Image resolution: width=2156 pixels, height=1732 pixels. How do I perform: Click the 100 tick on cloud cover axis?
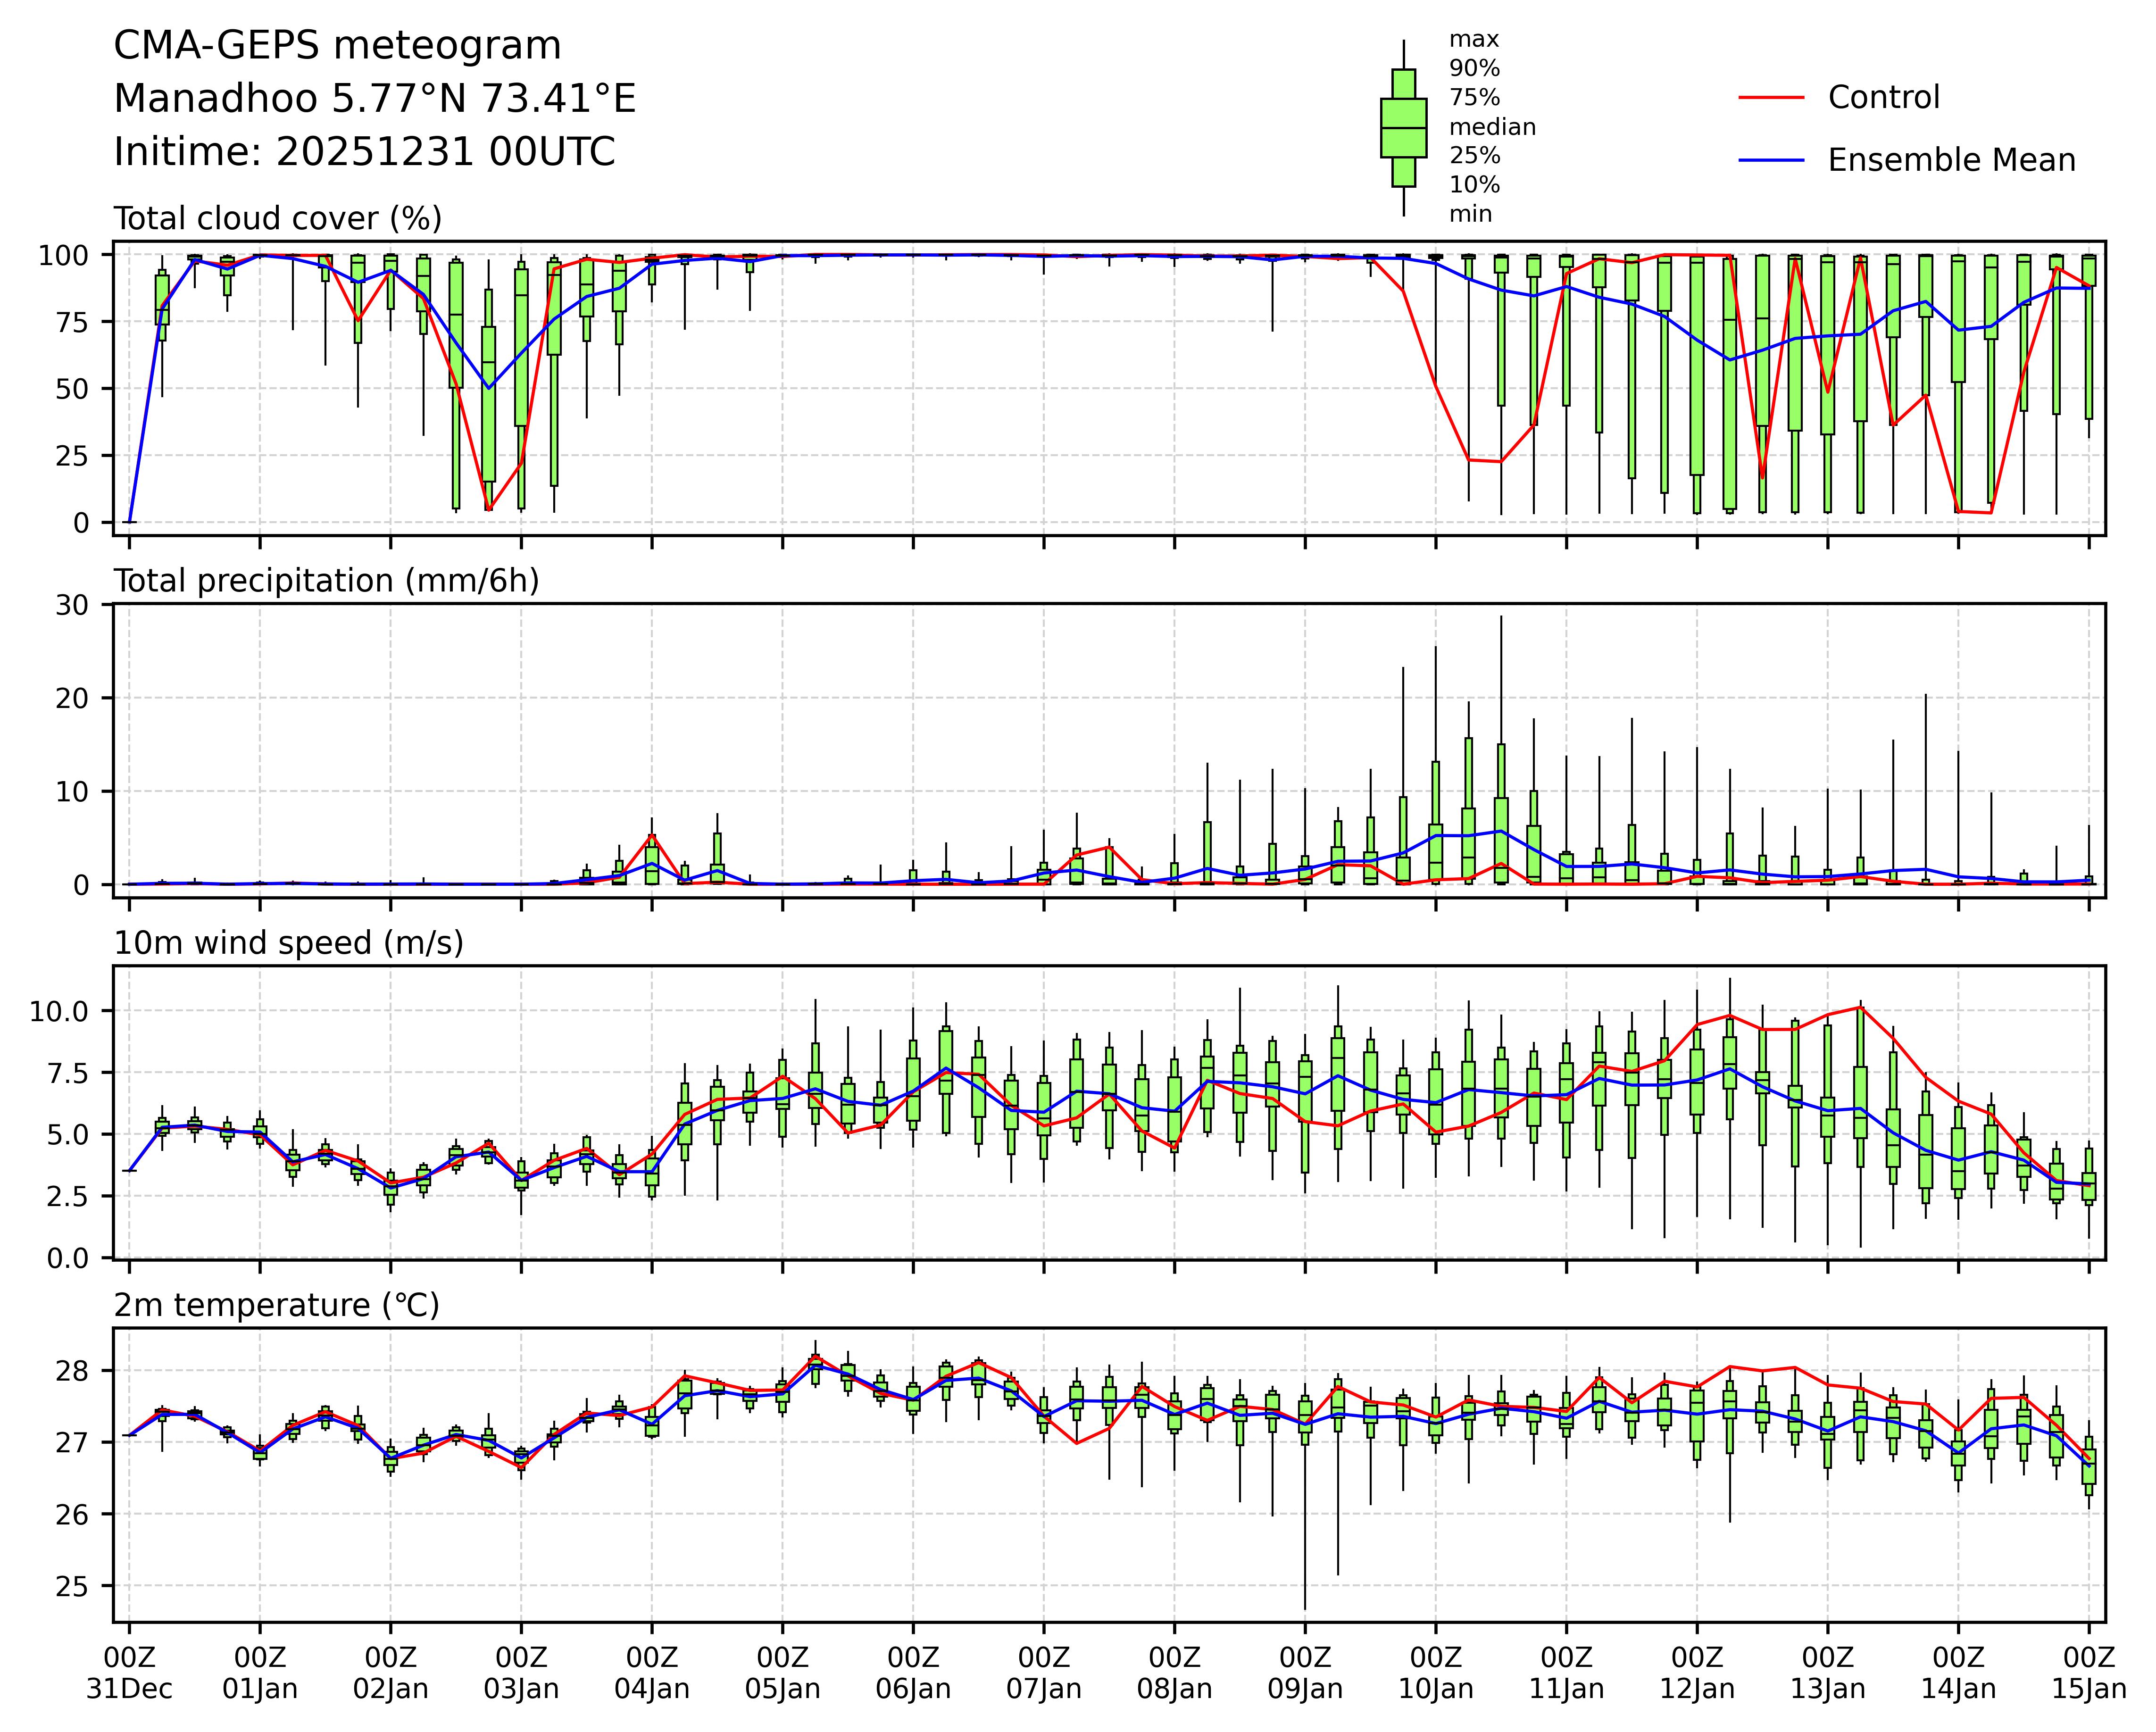[63, 256]
